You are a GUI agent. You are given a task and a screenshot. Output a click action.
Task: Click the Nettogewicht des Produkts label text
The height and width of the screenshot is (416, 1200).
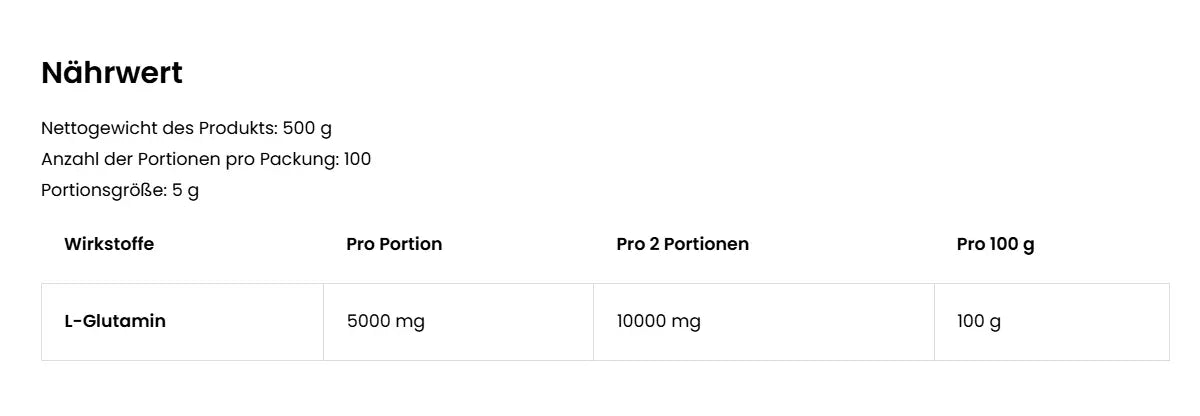[158, 128]
